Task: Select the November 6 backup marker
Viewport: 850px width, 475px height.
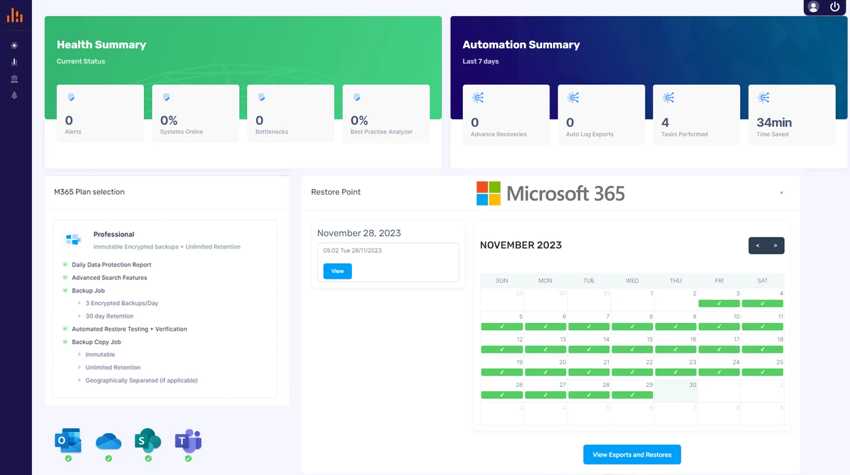Action: [545, 326]
